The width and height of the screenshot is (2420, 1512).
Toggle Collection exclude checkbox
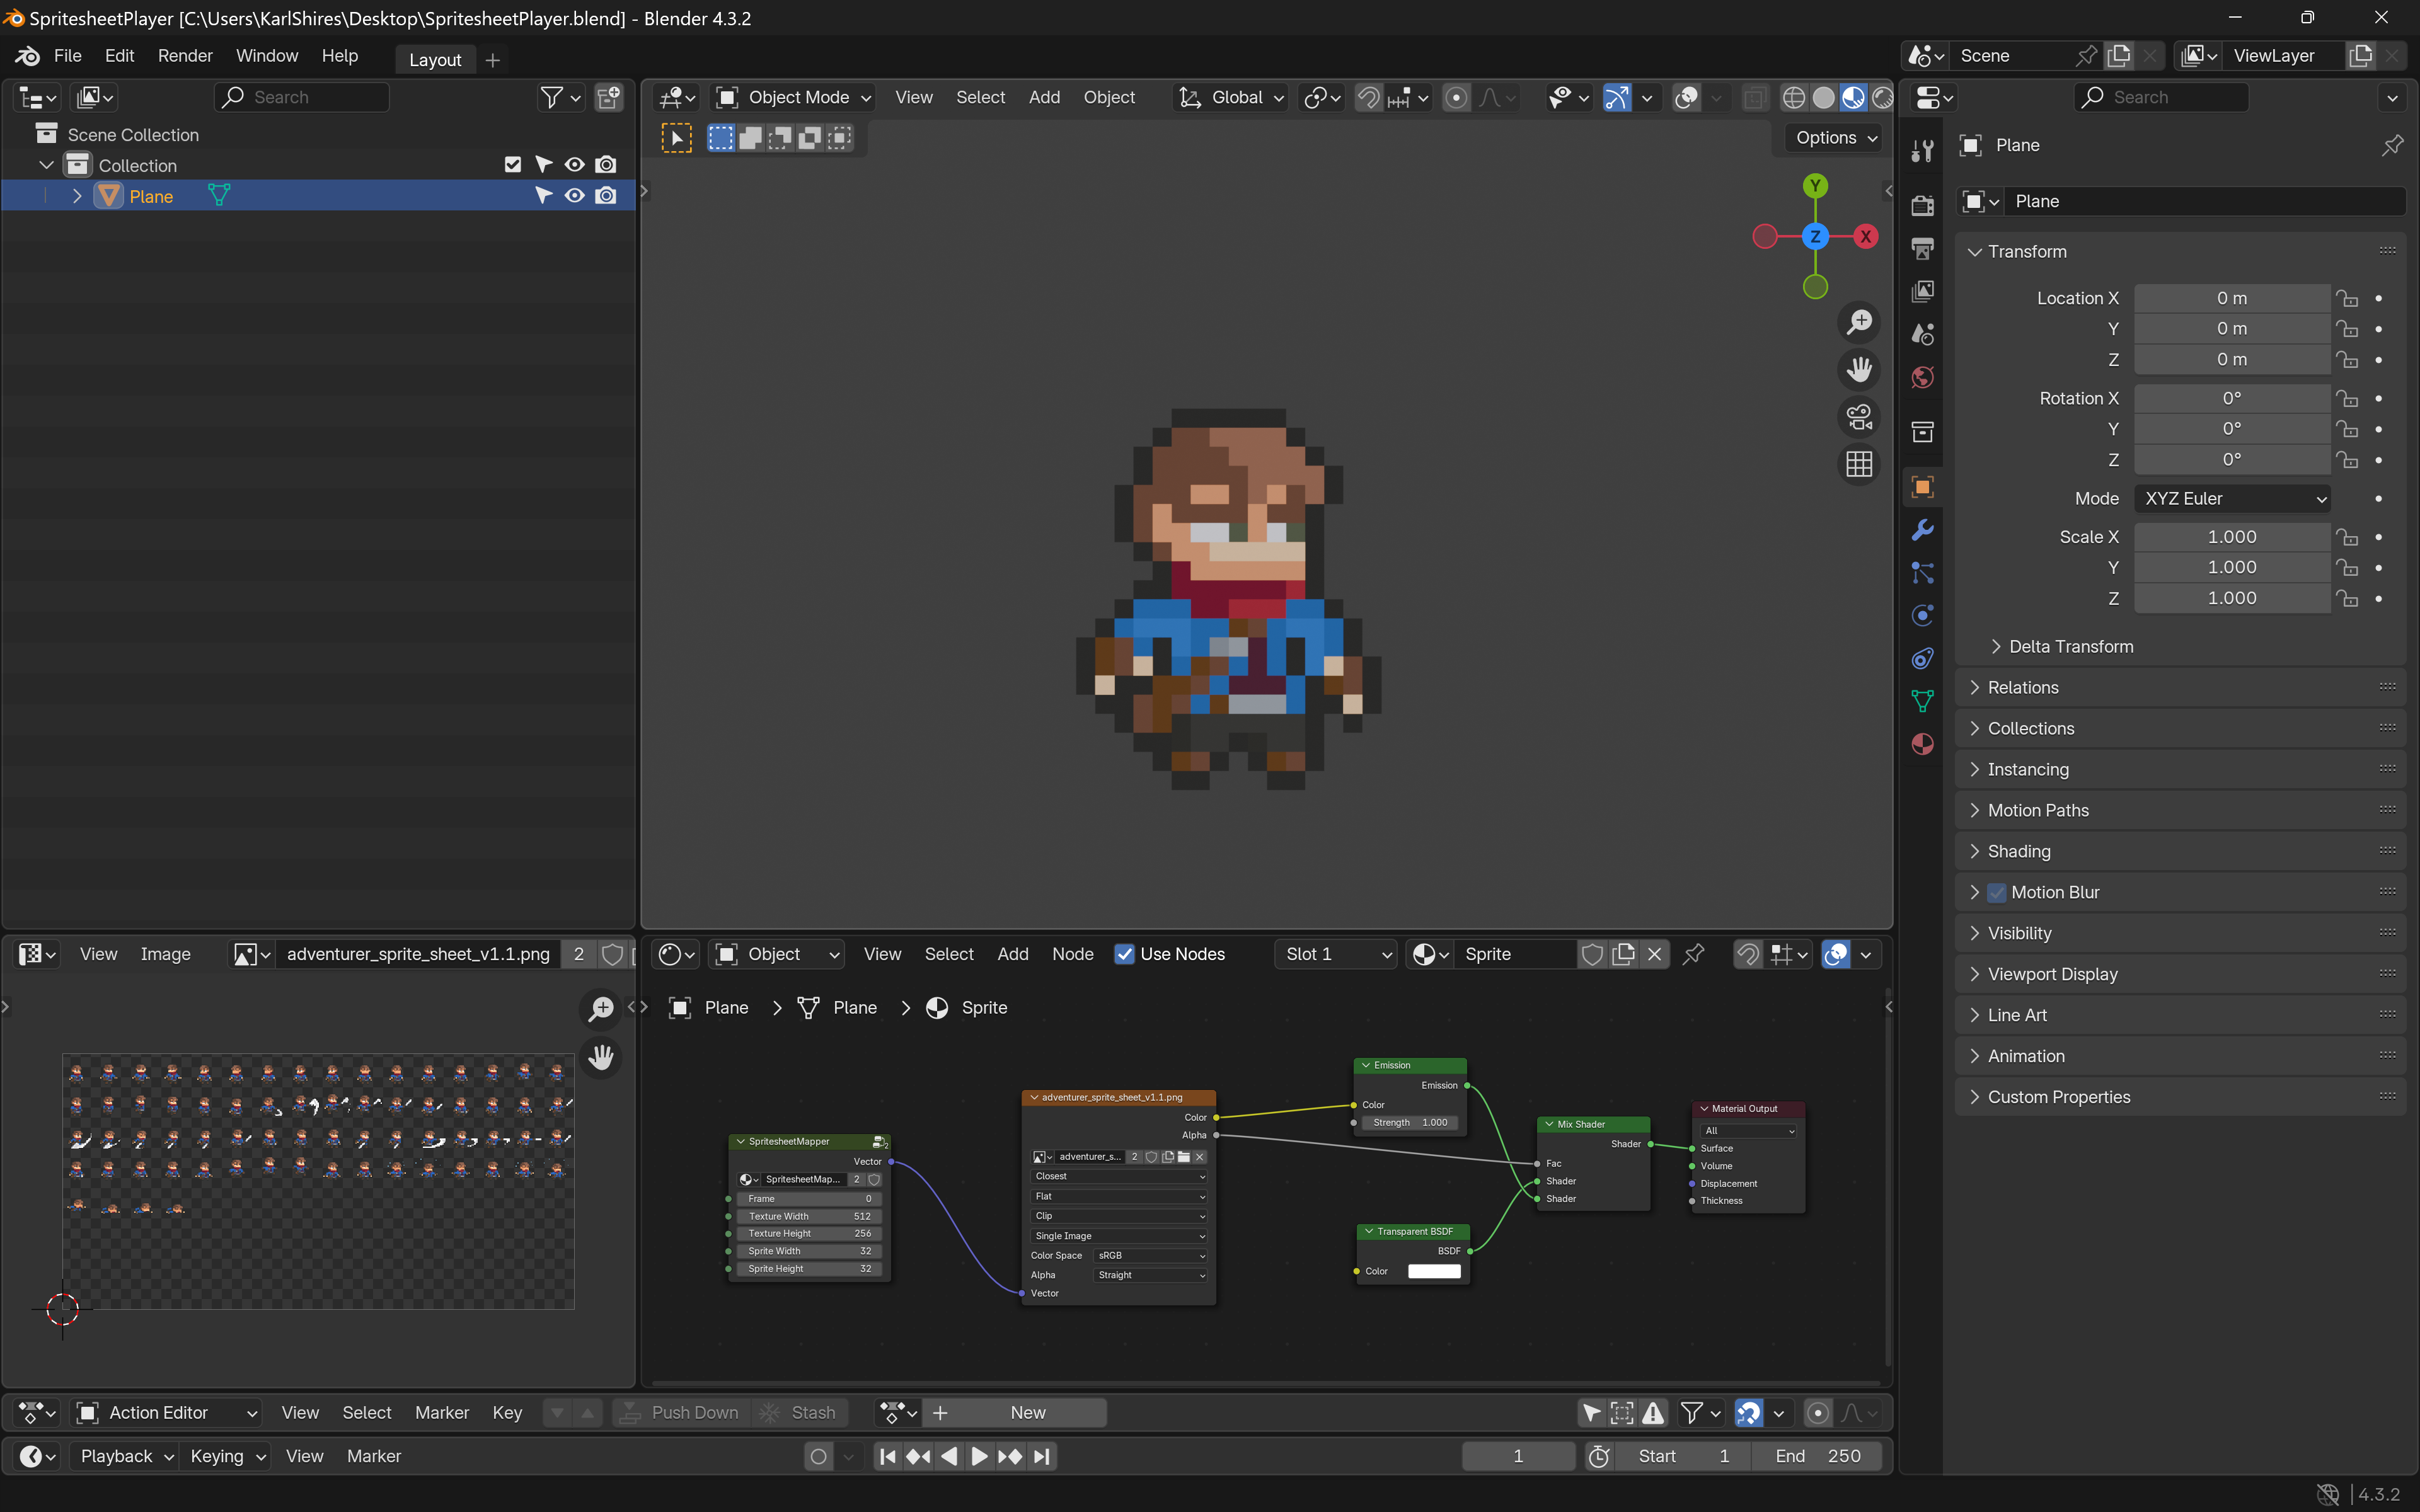(513, 165)
